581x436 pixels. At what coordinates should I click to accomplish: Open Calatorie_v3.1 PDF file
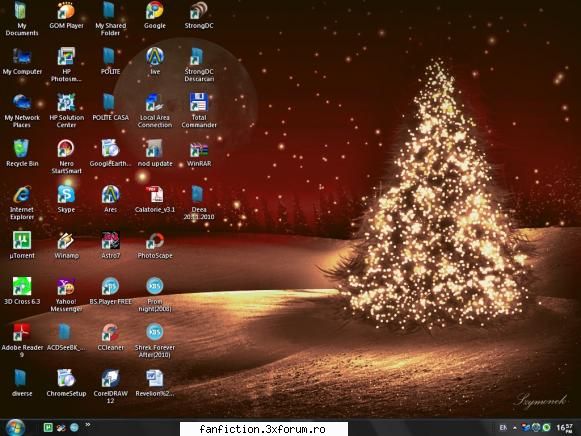(155, 194)
